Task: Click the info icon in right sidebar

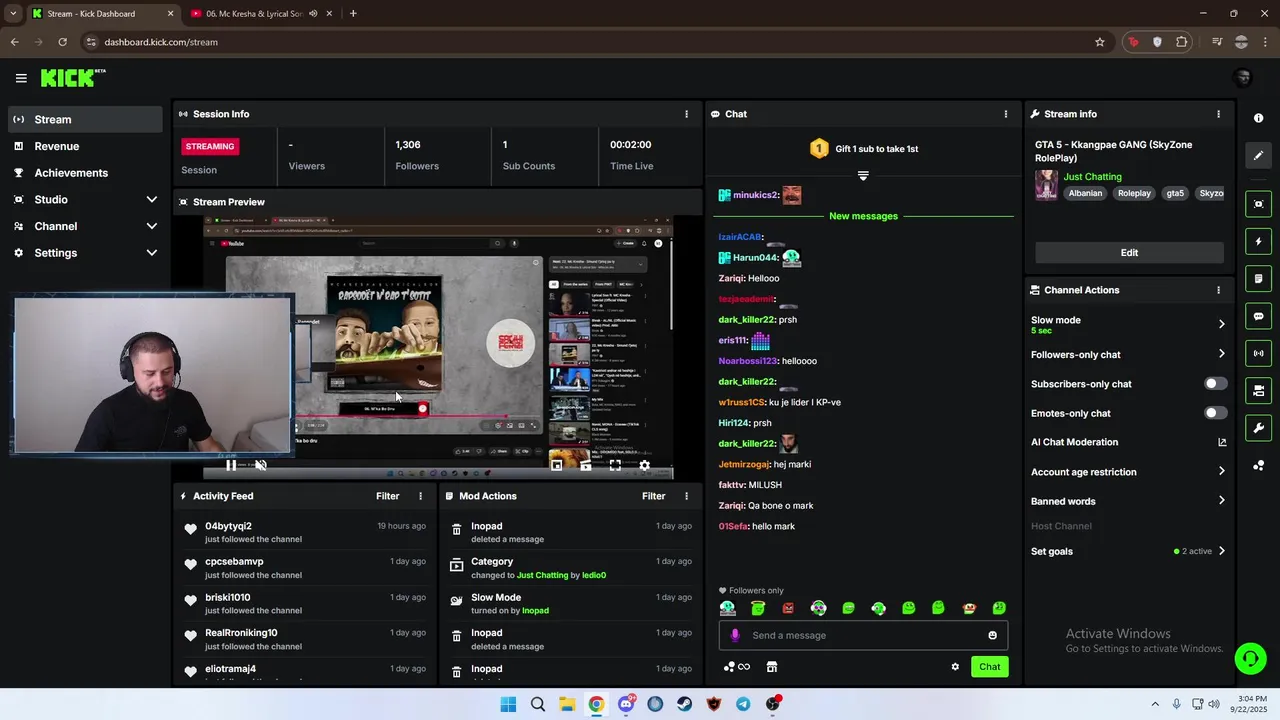Action: [x=1258, y=118]
